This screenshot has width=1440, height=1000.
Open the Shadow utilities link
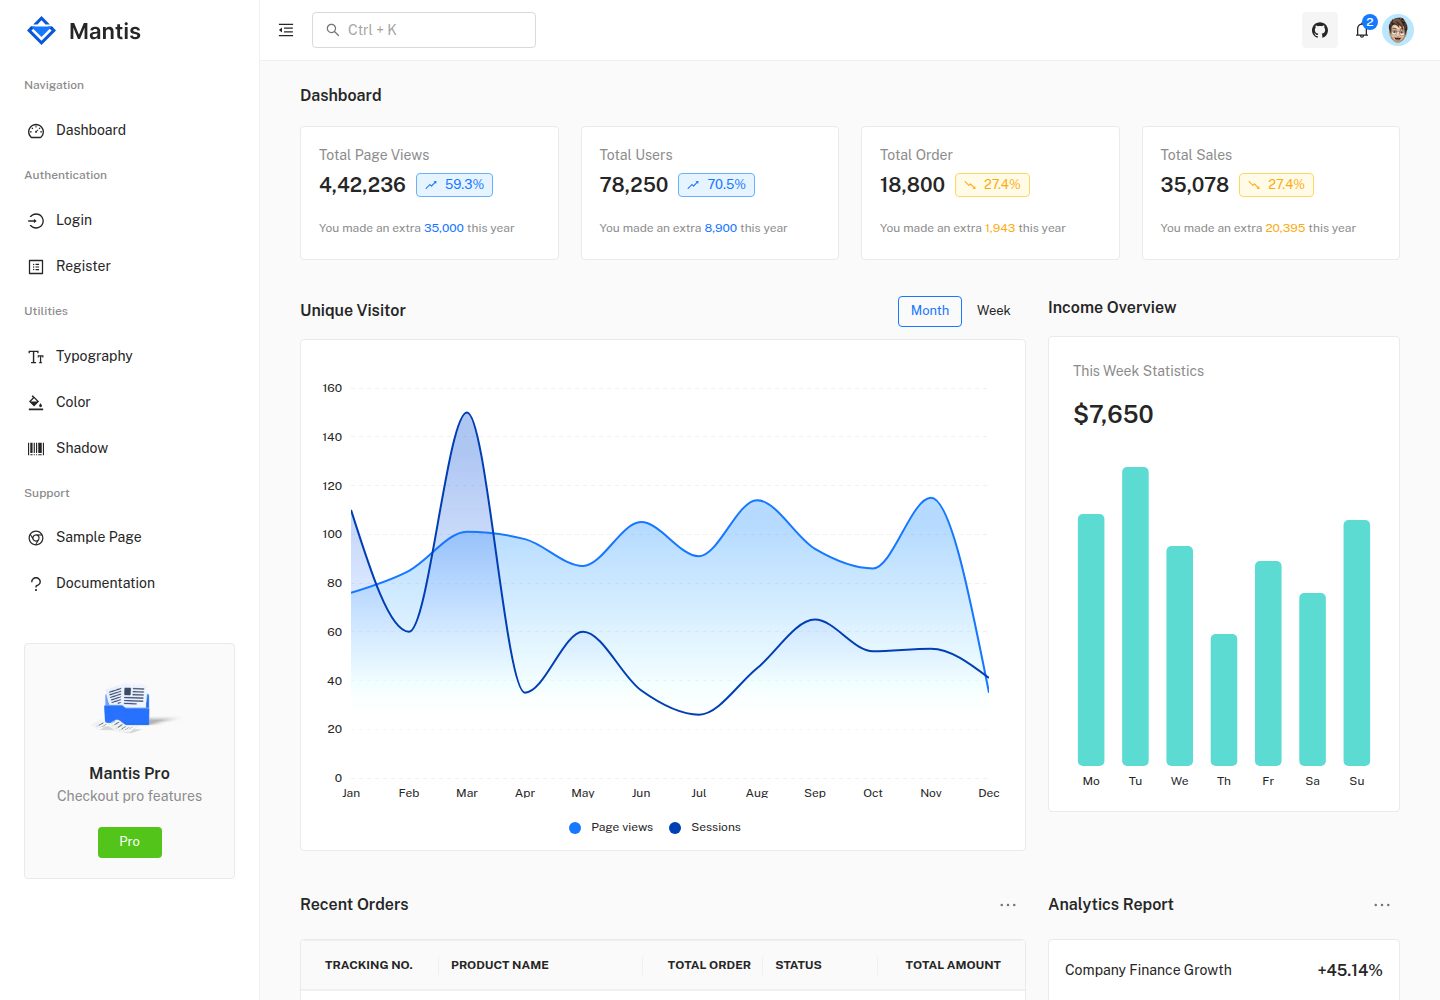(129, 448)
